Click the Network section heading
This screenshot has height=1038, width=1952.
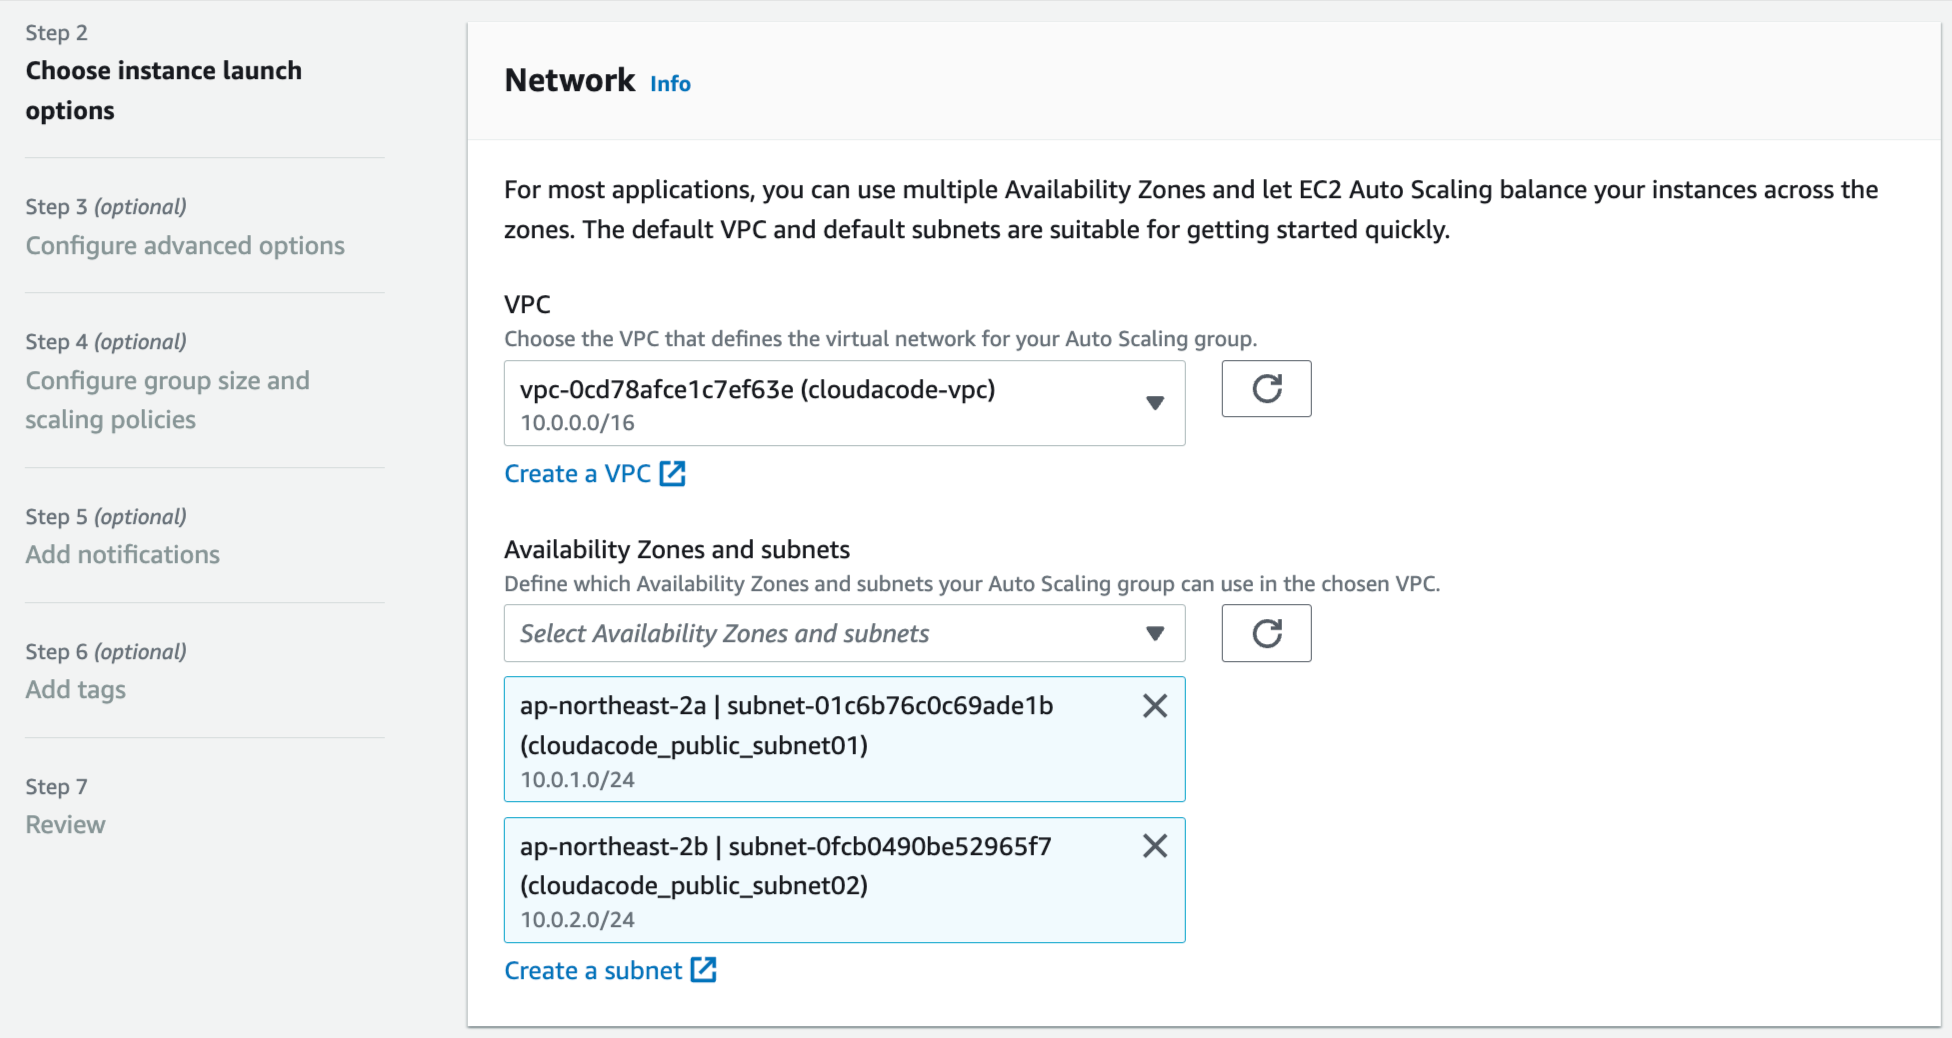(x=569, y=80)
